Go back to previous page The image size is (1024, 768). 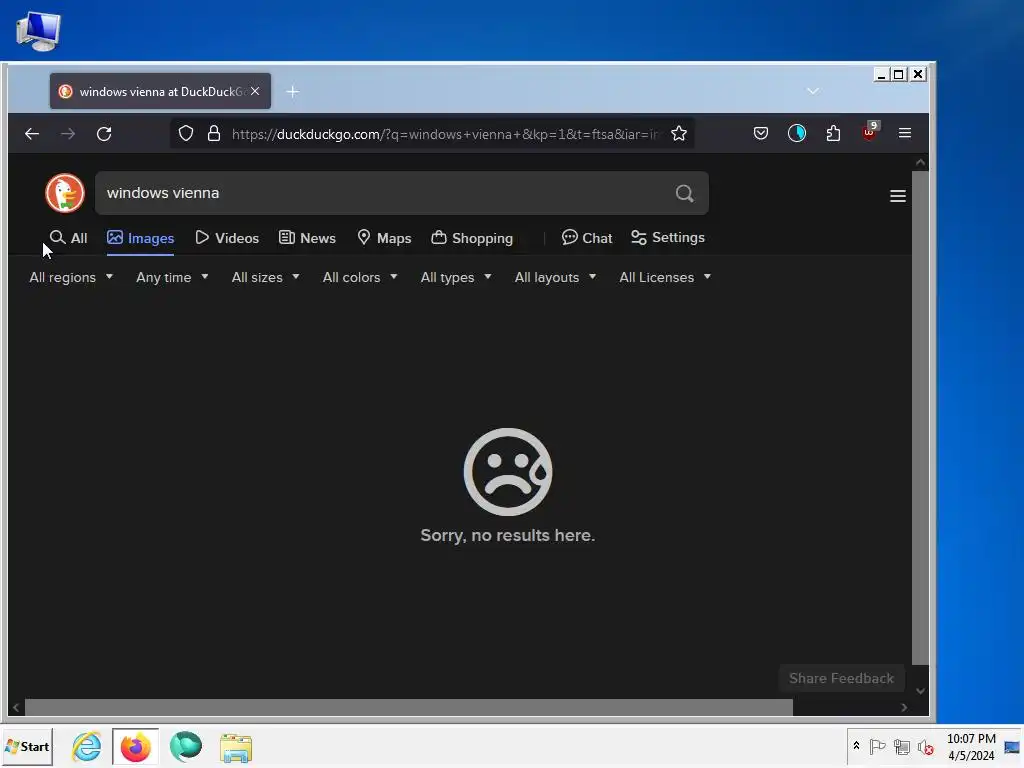(x=31, y=134)
